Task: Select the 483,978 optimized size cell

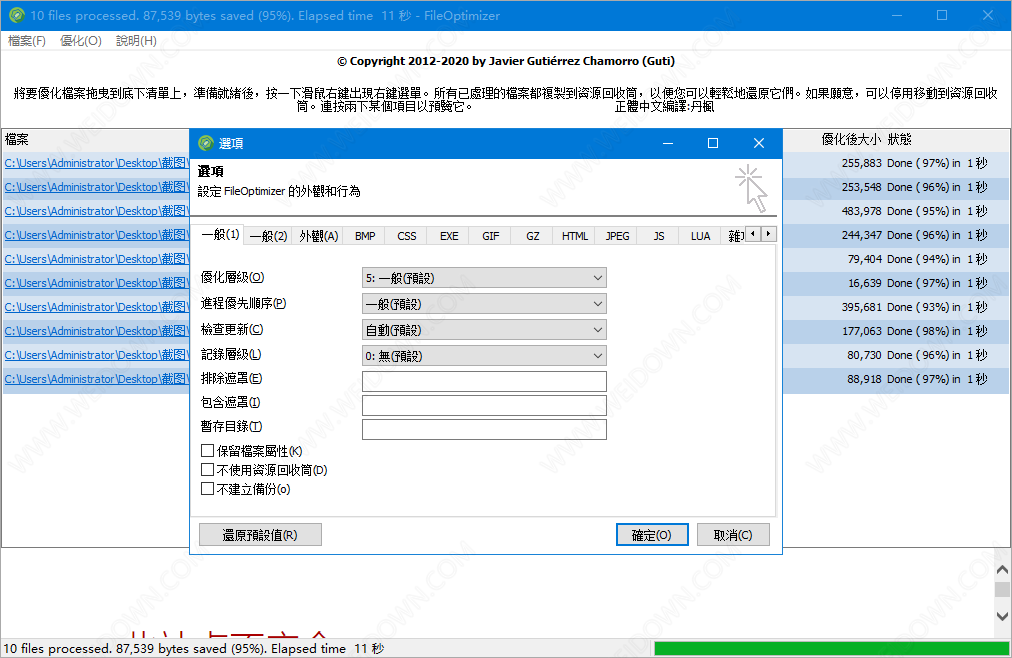Action: click(x=862, y=211)
